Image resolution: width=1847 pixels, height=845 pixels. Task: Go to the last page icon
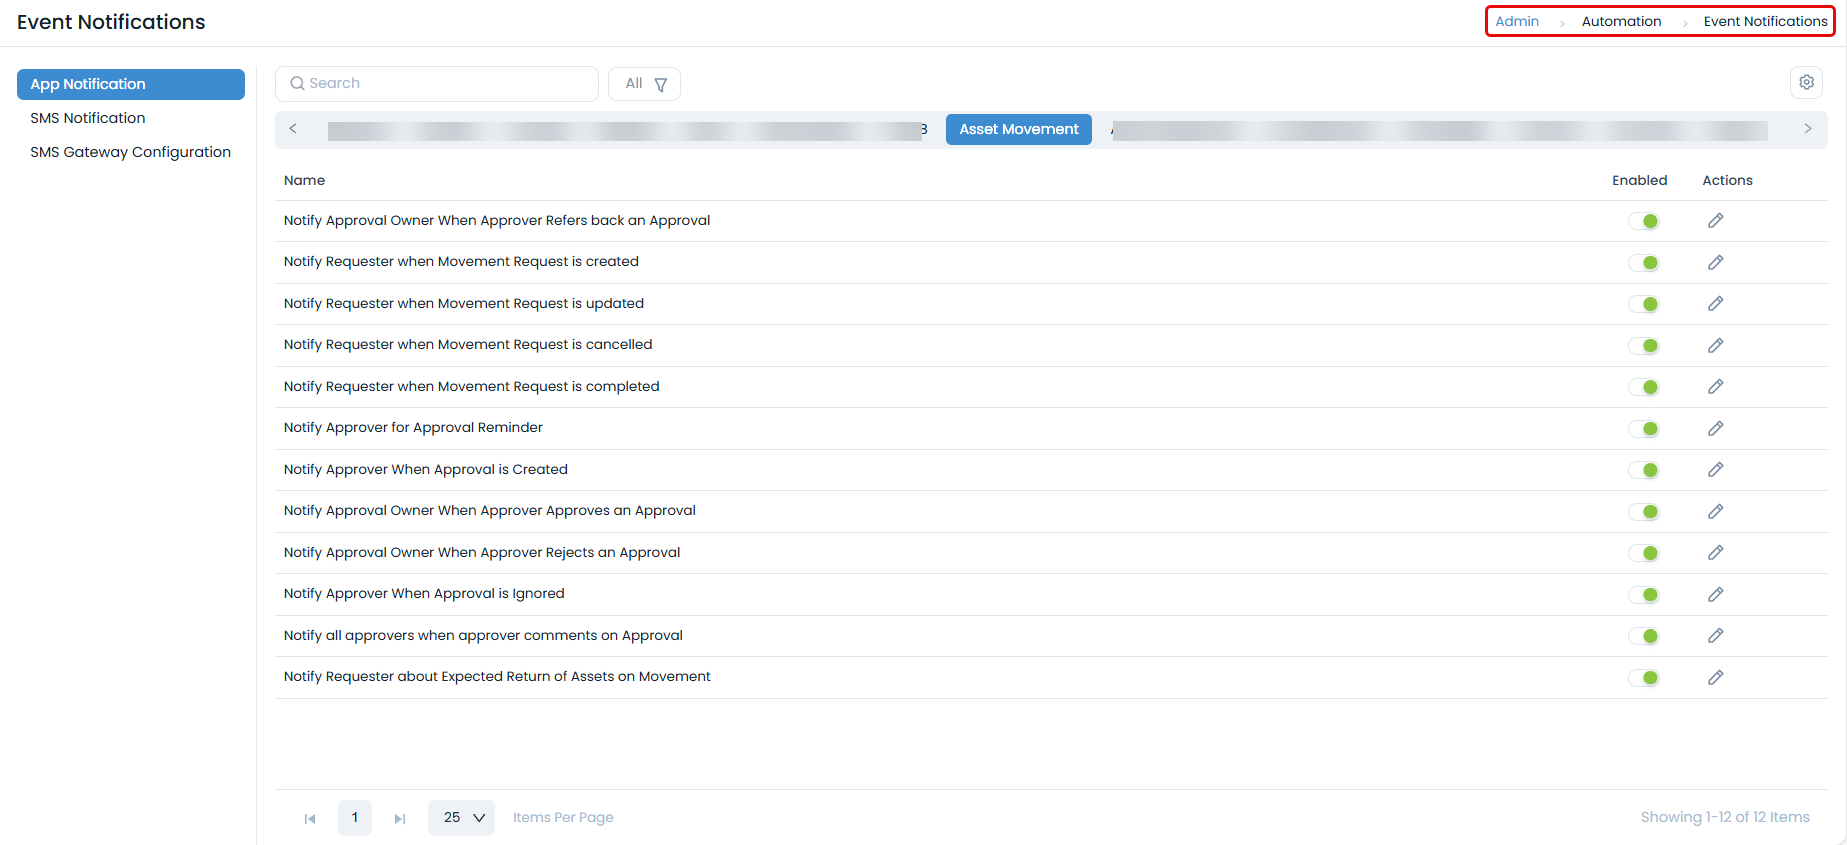(400, 818)
